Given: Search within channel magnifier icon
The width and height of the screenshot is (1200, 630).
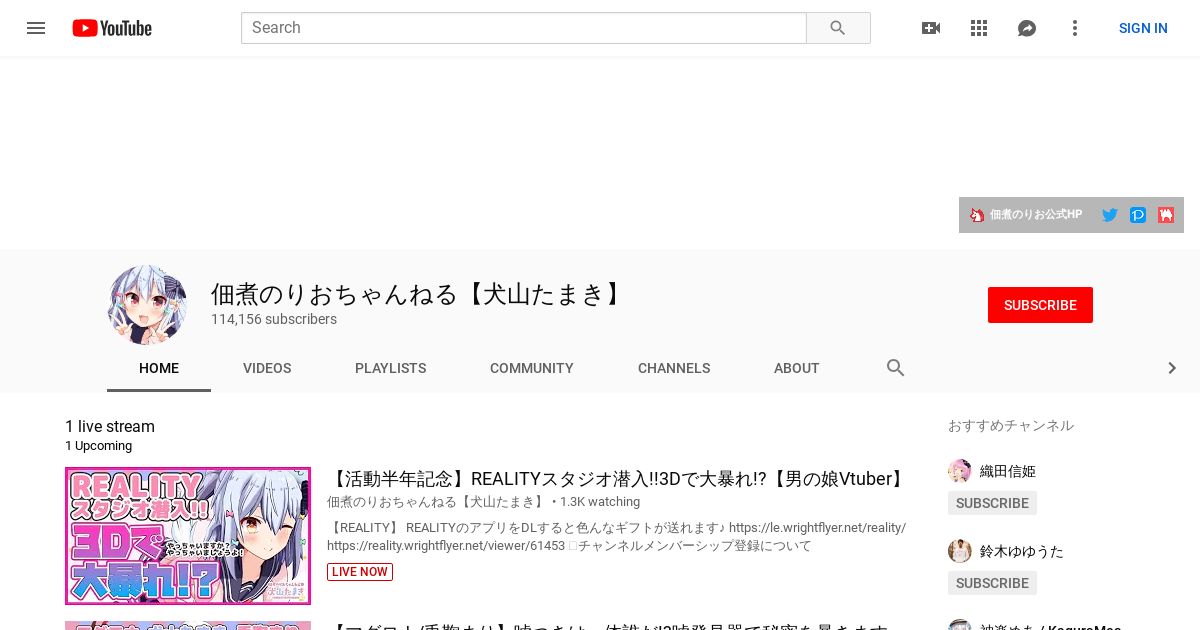Looking at the screenshot, I should coord(896,368).
